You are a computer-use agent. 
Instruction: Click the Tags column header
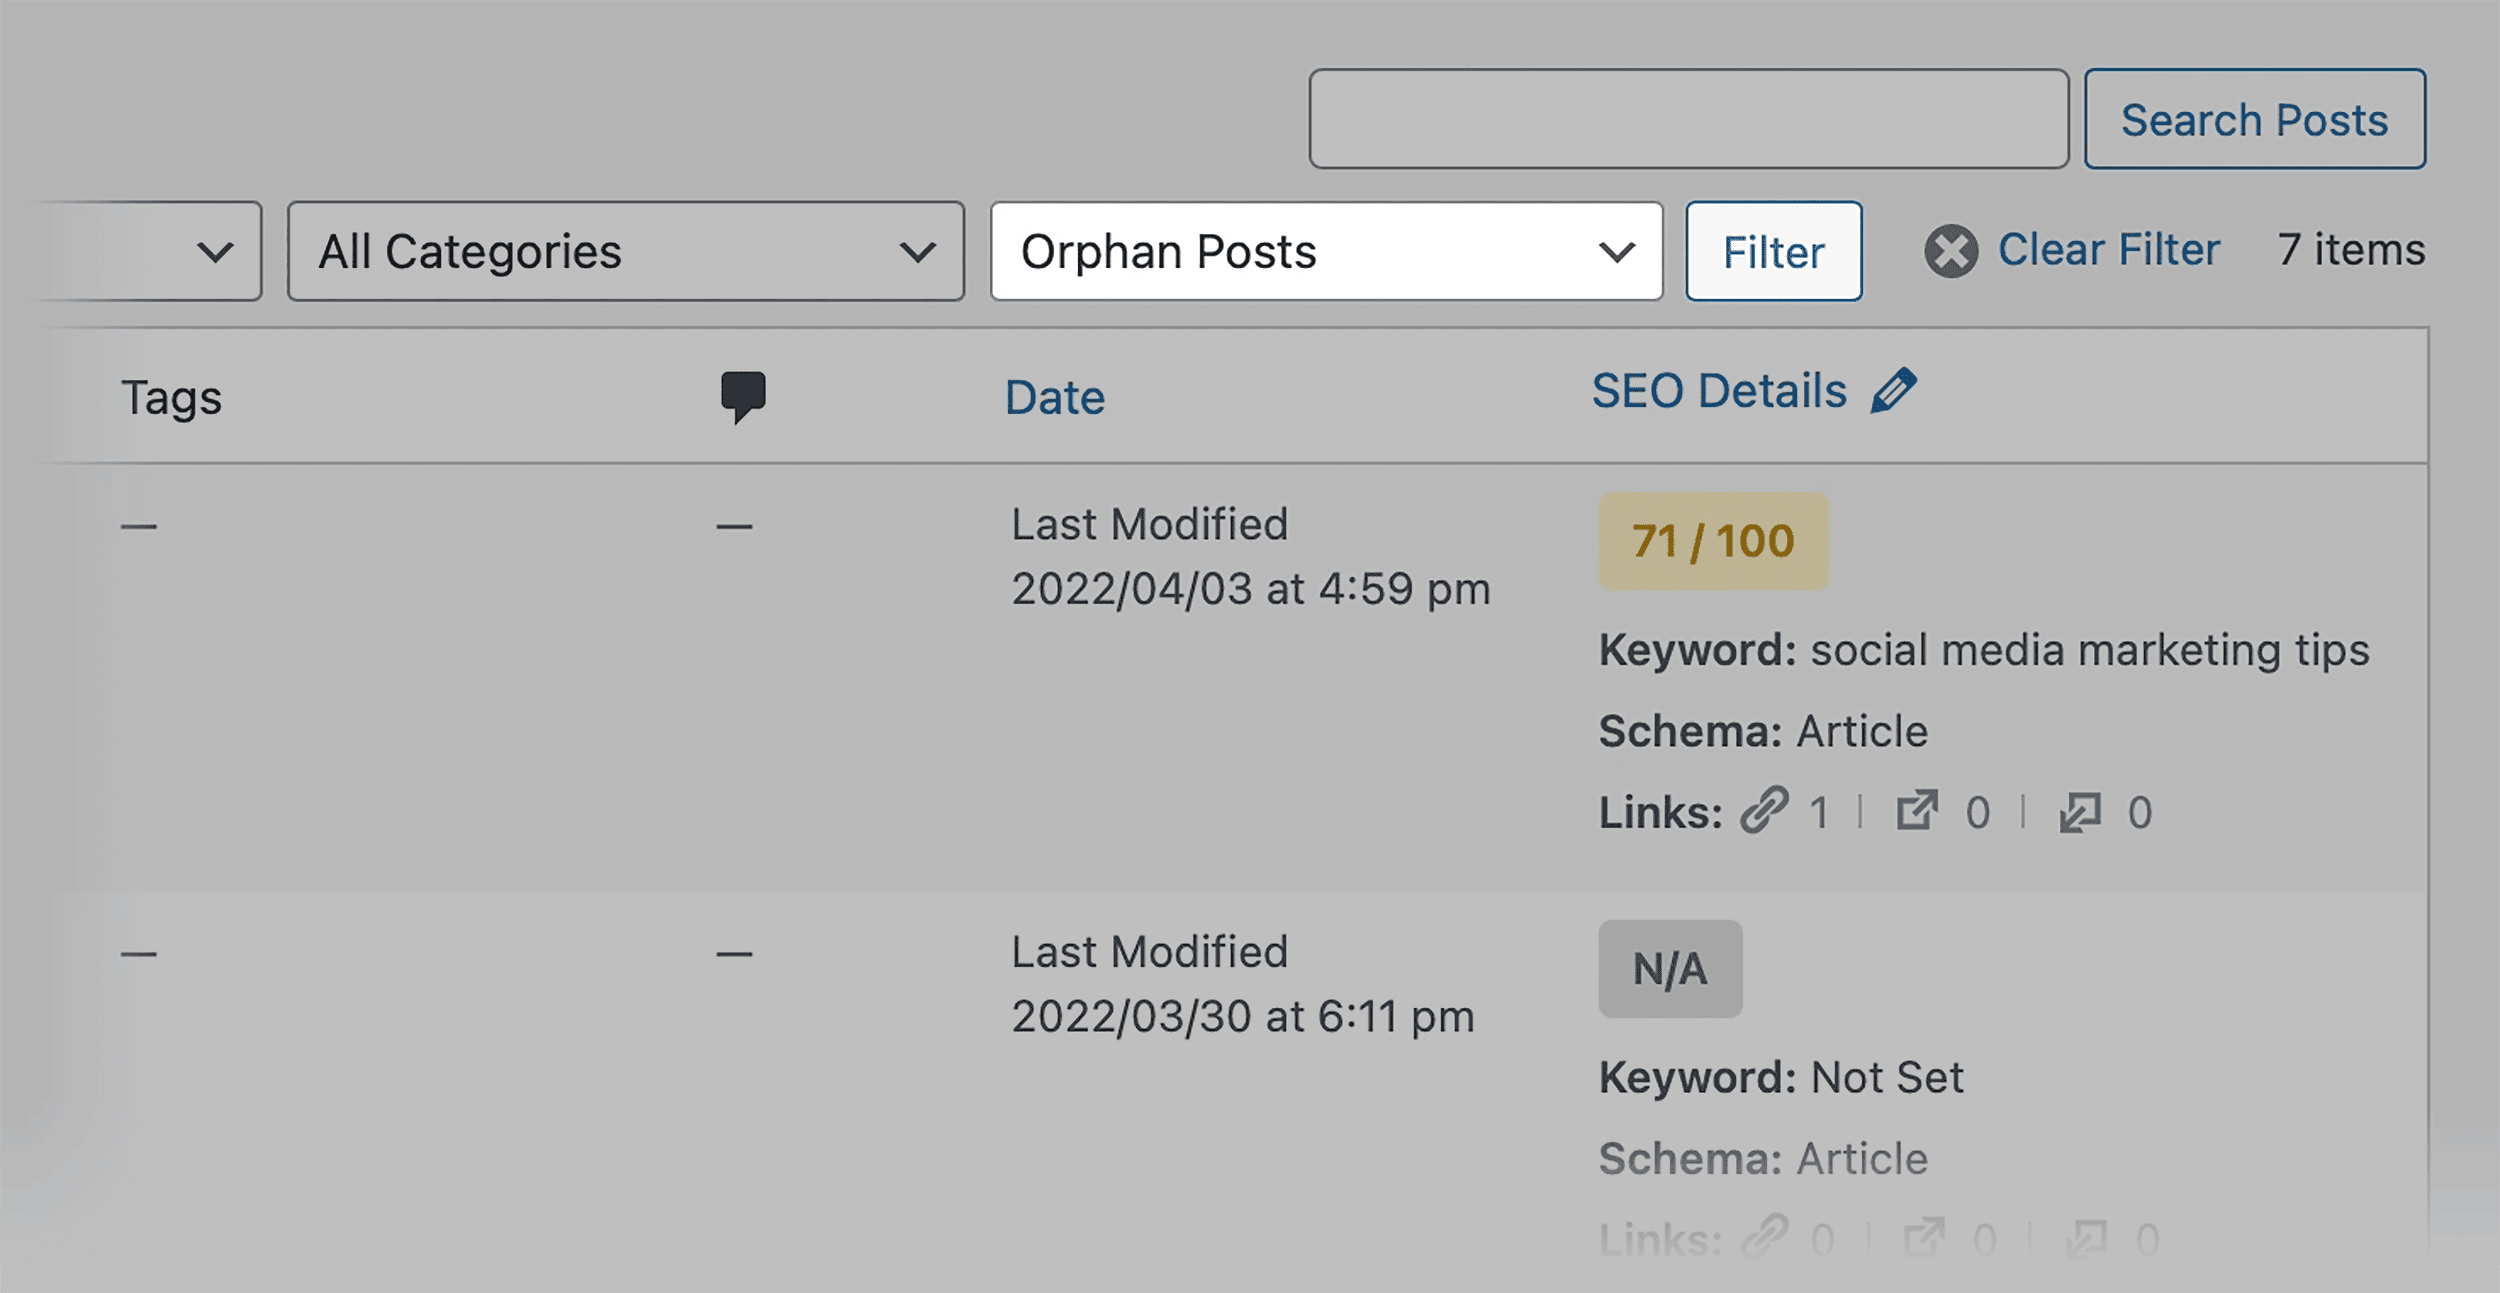171,398
